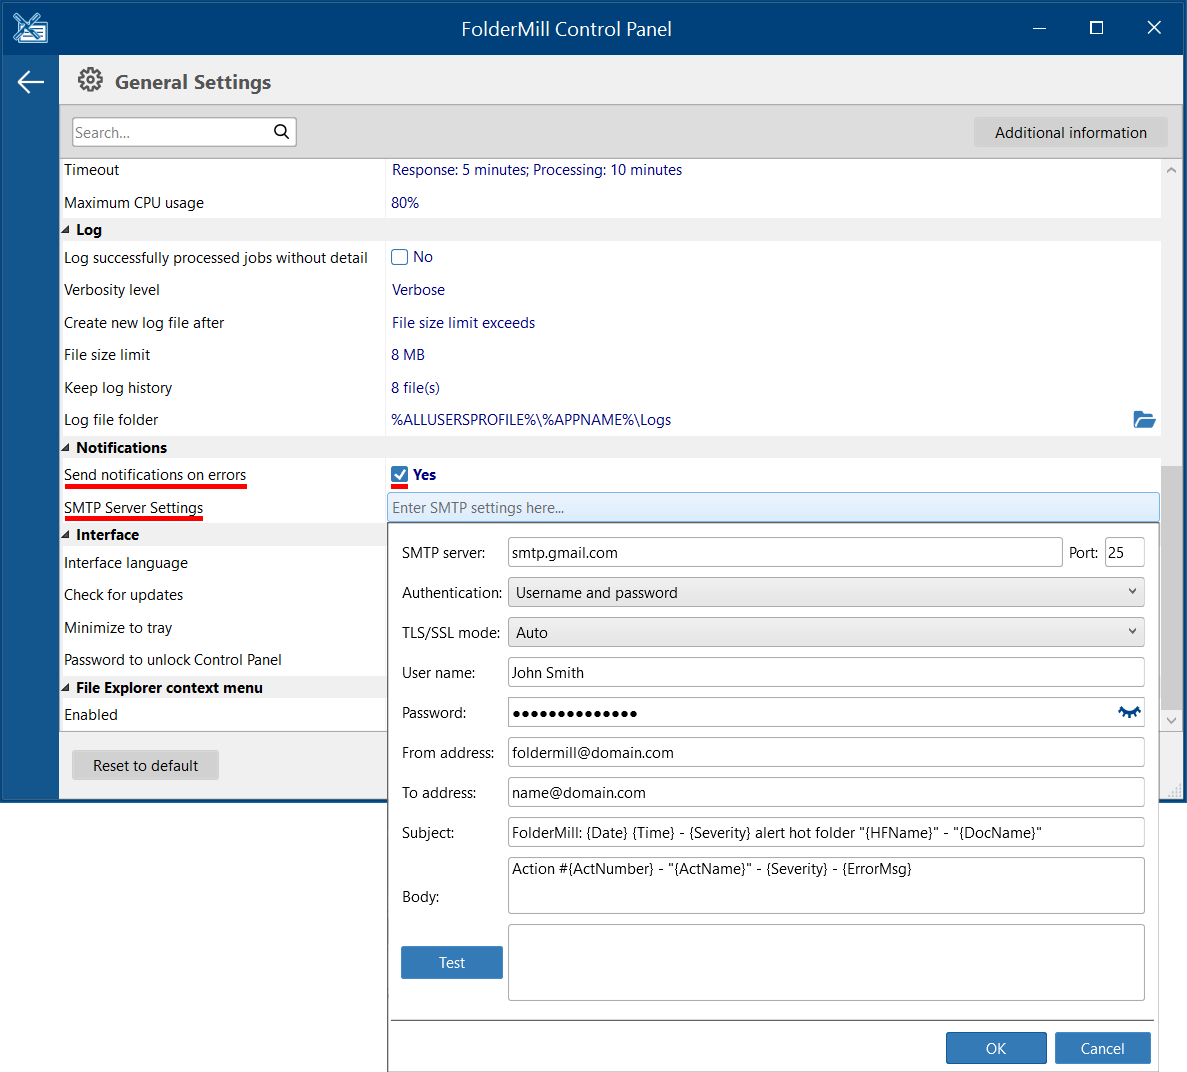Screen dimensions: 1187x1072
Task: Click the To address field
Action: tap(826, 793)
